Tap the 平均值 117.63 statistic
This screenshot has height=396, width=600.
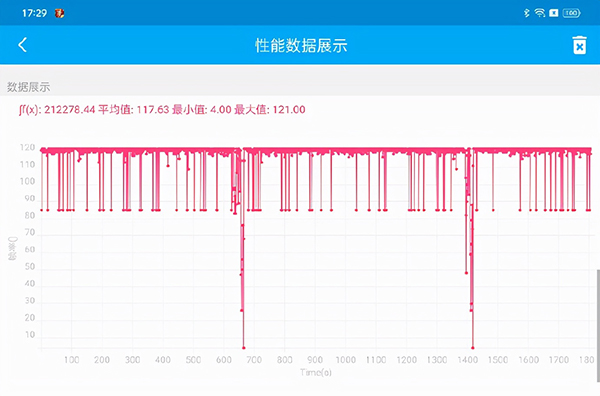134,110
